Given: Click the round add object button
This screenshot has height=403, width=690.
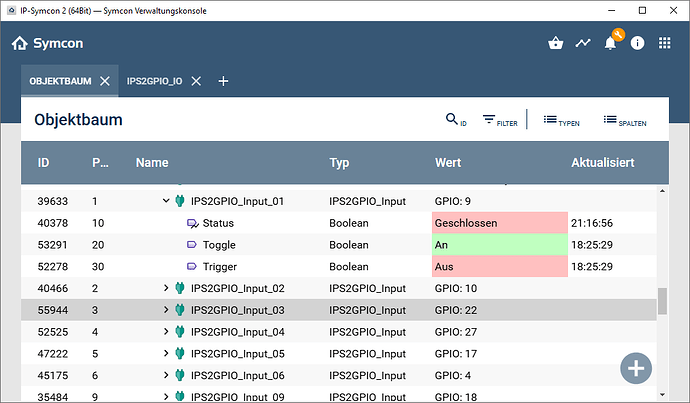Looking at the screenshot, I should [x=636, y=368].
